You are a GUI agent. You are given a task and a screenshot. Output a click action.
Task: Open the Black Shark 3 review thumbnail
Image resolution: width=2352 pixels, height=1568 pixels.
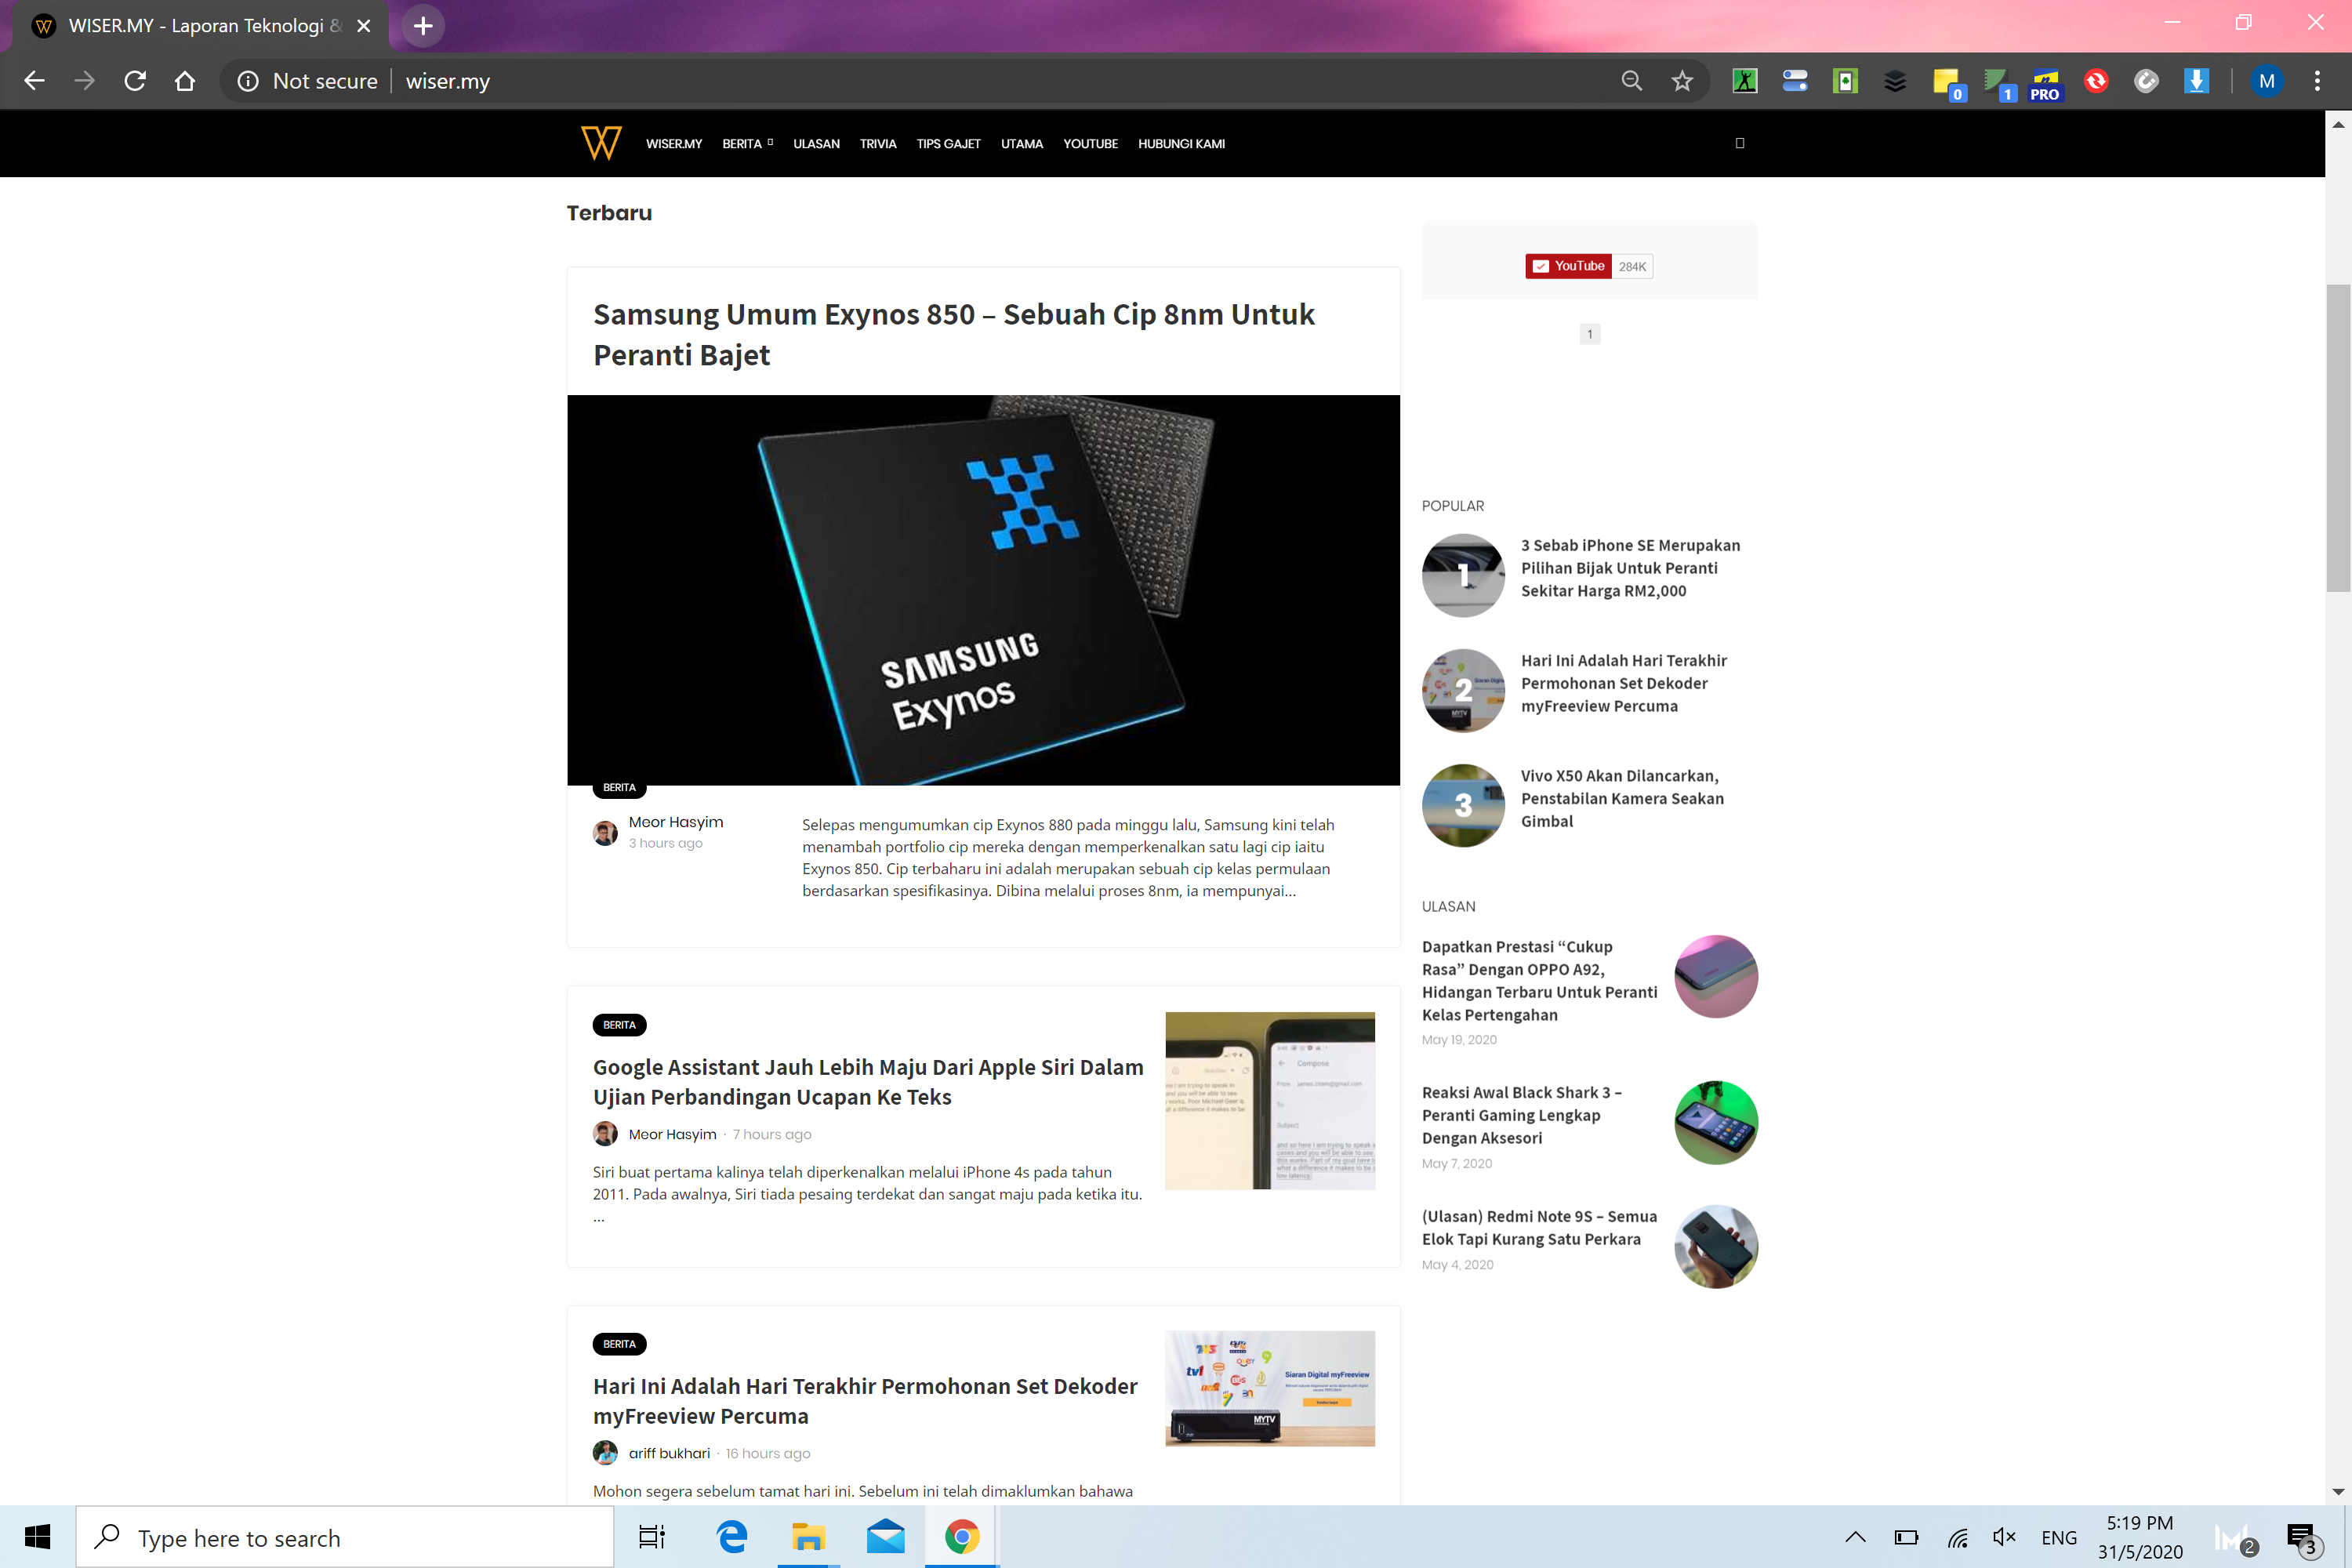tap(1715, 1122)
